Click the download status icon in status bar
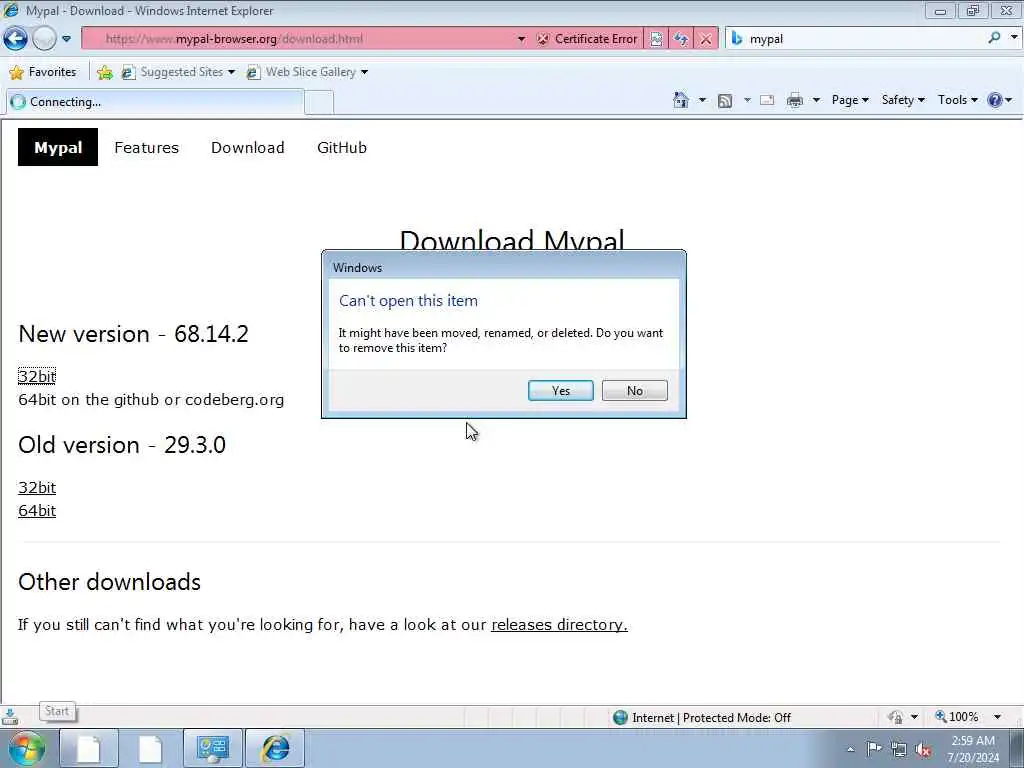 pyautogui.click(x=10, y=717)
